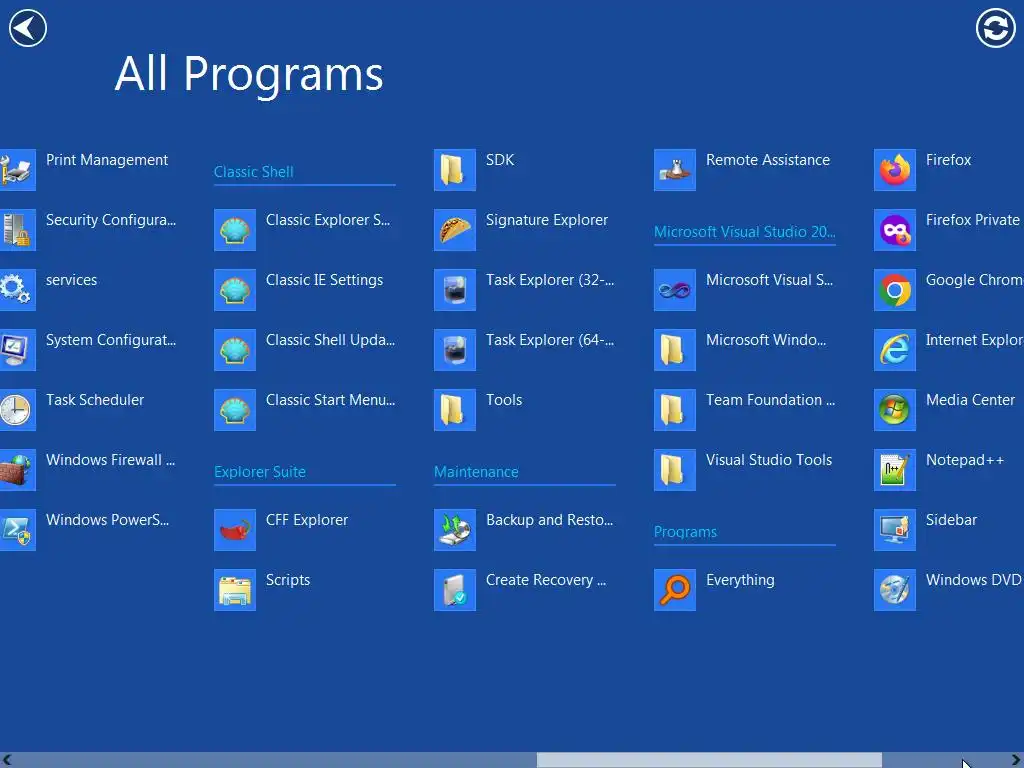Launch Firefox browser icon

pyautogui.click(x=895, y=170)
